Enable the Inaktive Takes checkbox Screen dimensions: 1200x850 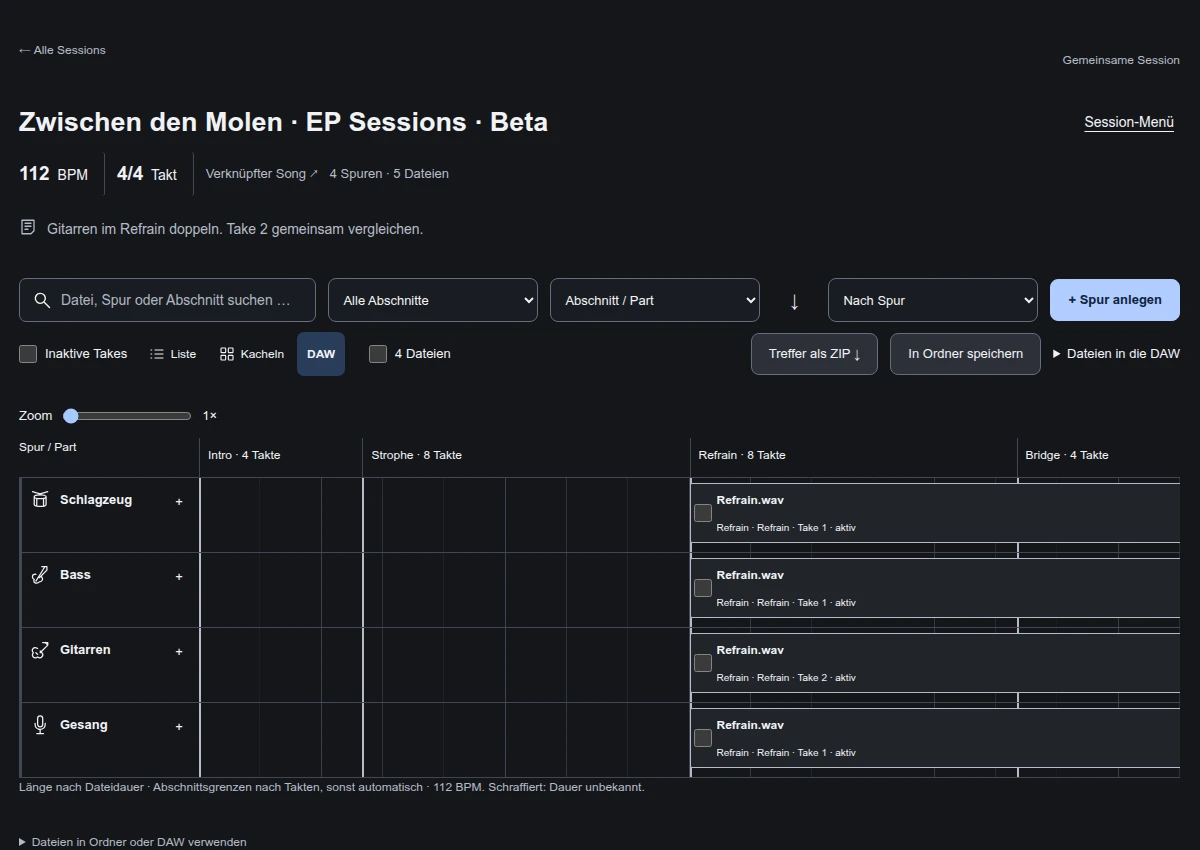(28, 354)
